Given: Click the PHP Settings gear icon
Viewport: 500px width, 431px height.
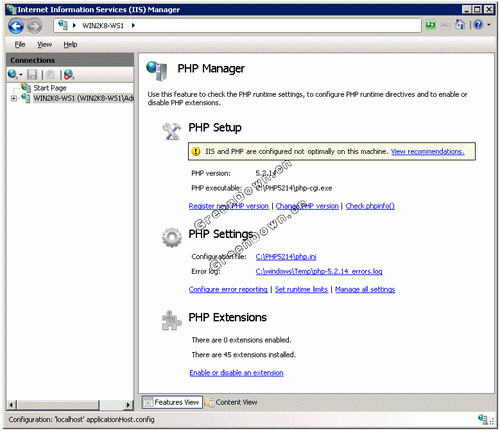Looking at the screenshot, I should 172,237.
